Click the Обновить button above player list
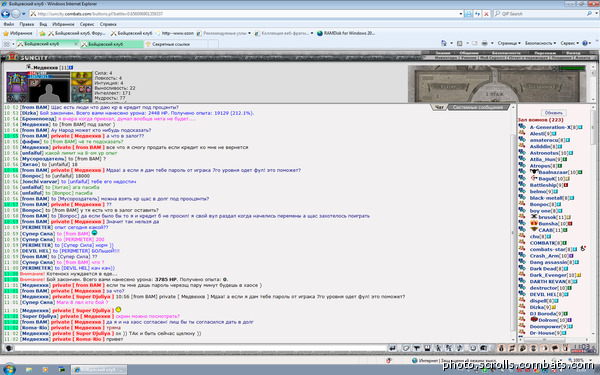This screenshot has width=600, height=375. click(x=554, y=113)
